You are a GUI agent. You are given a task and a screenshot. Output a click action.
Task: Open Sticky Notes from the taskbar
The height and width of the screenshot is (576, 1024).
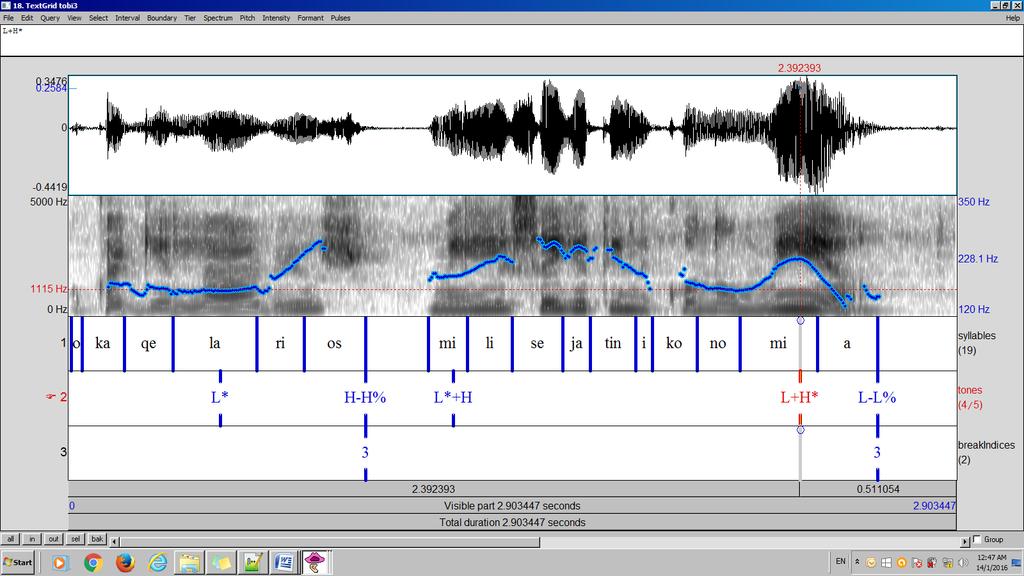point(221,562)
